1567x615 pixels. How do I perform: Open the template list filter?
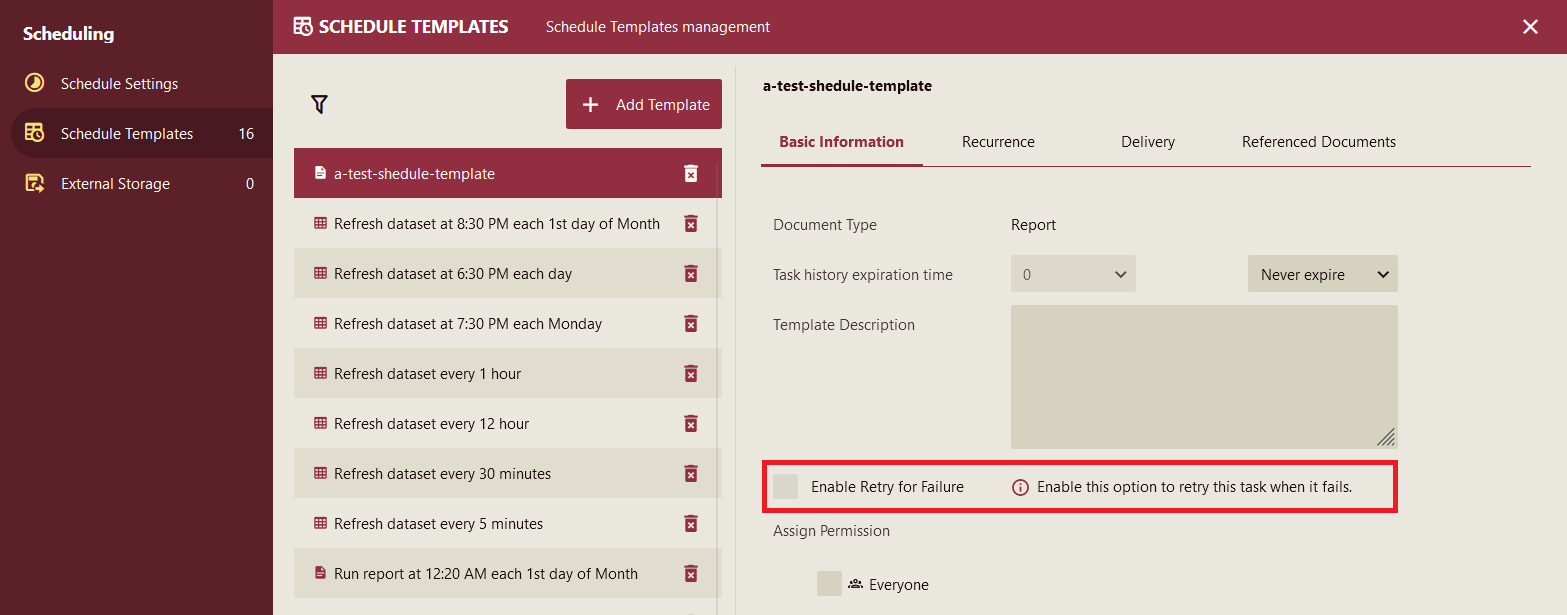pos(319,104)
